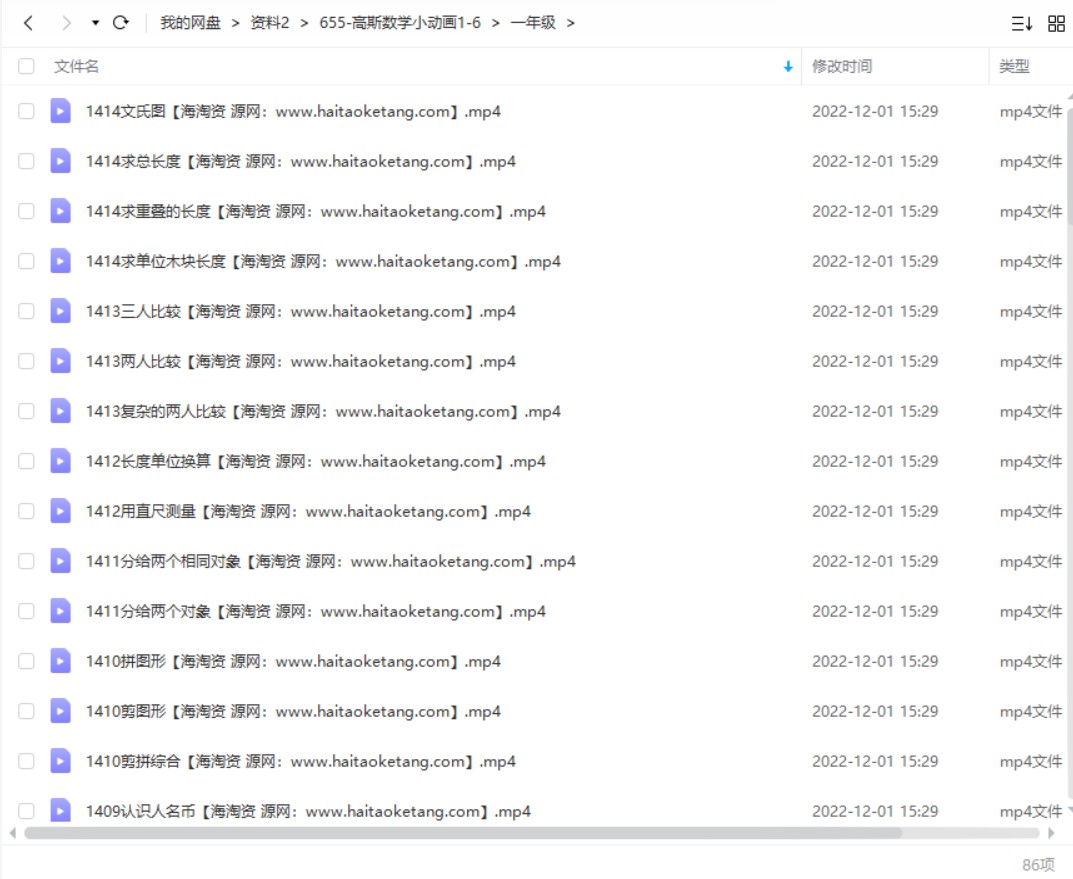
Task: Navigate to 我的网盘 breadcrumb
Action: (190, 23)
